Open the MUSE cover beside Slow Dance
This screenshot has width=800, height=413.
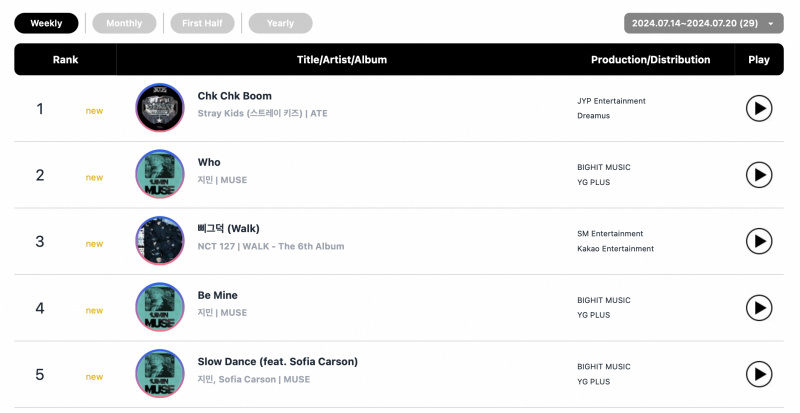click(160, 374)
